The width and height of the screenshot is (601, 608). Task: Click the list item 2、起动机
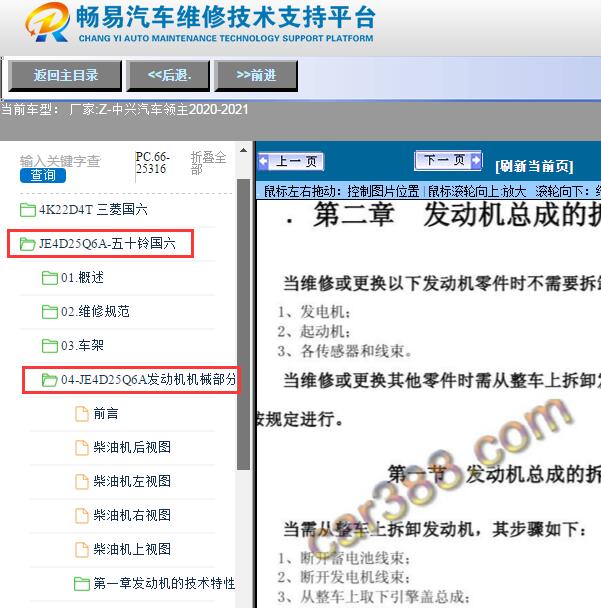pyautogui.click(x=314, y=331)
